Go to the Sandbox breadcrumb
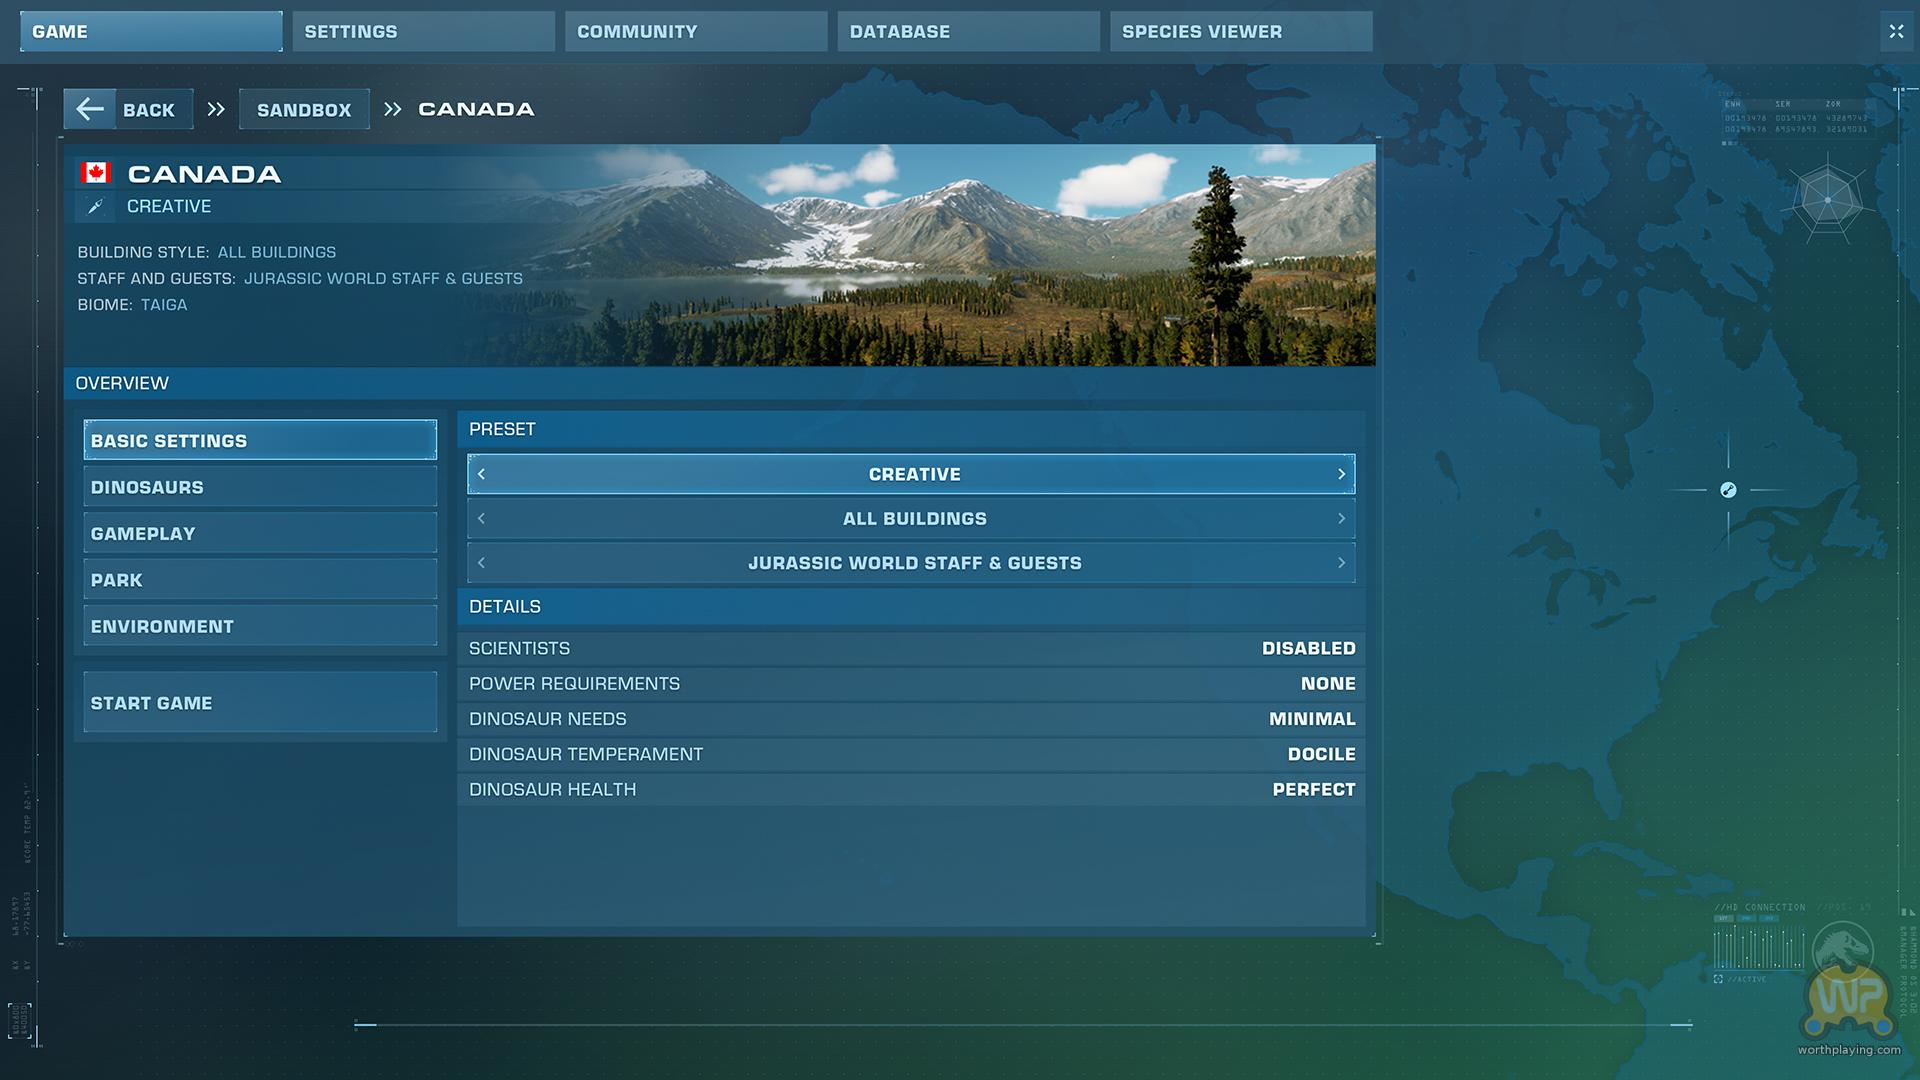This screenshot has height=1080, width=1920. click(x=304, y=110)
